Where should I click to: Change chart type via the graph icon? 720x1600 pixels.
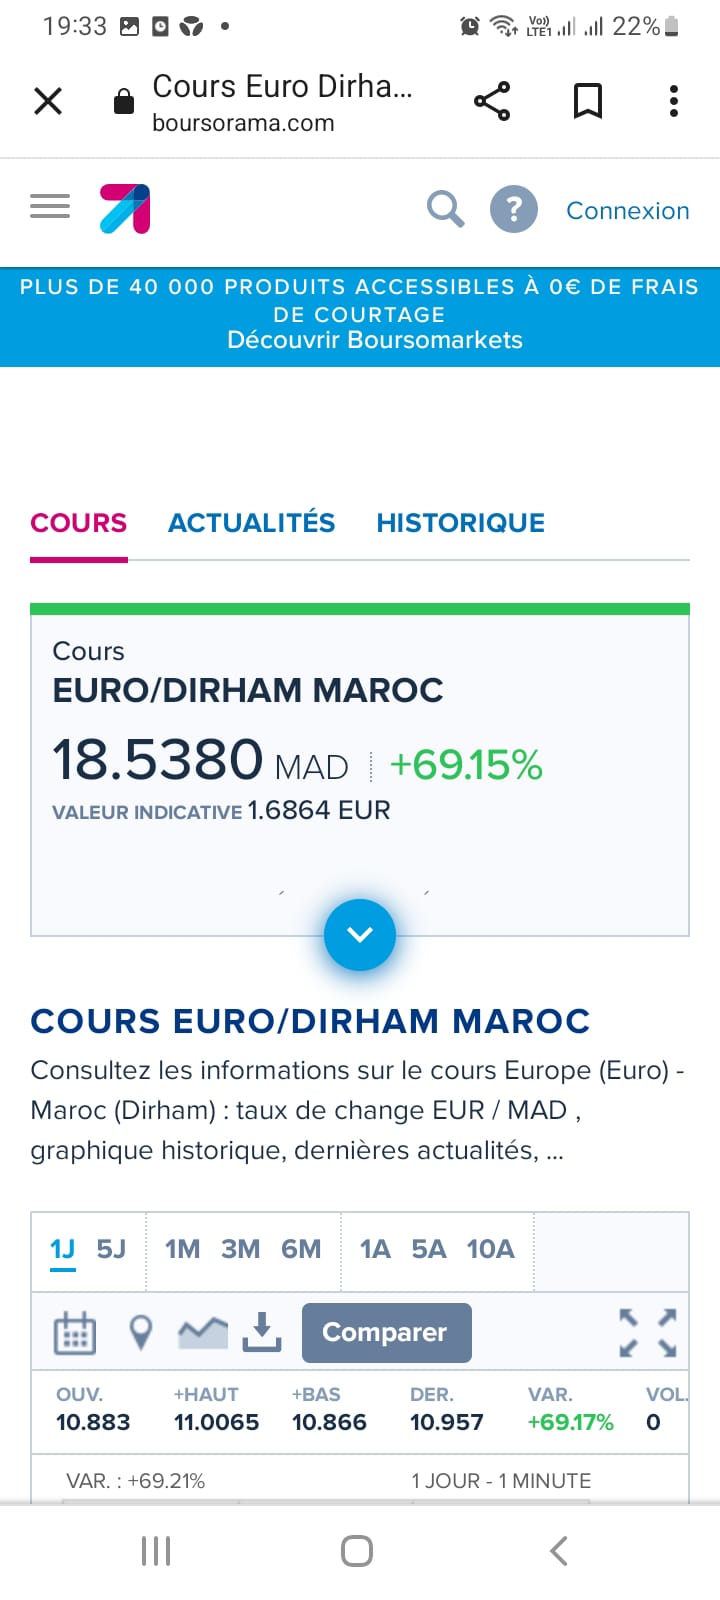coord(201,1332)
